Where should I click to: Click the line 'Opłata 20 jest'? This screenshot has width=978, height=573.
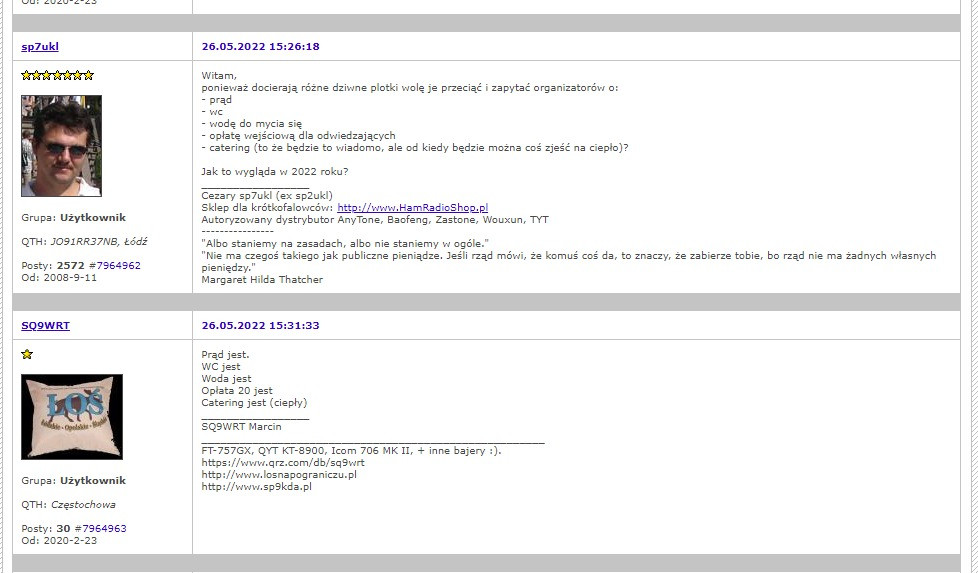[x=237, y=391]
